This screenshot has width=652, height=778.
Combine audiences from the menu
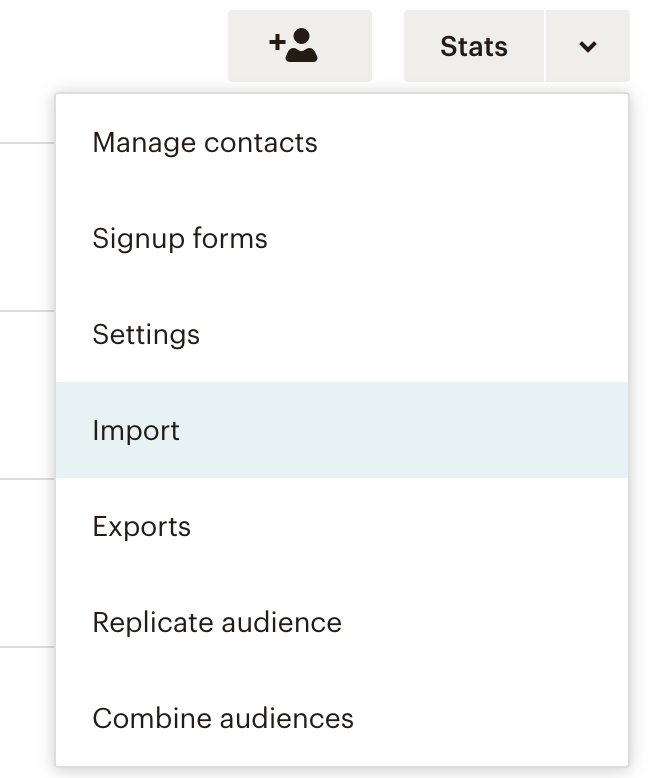pos(223,719)
